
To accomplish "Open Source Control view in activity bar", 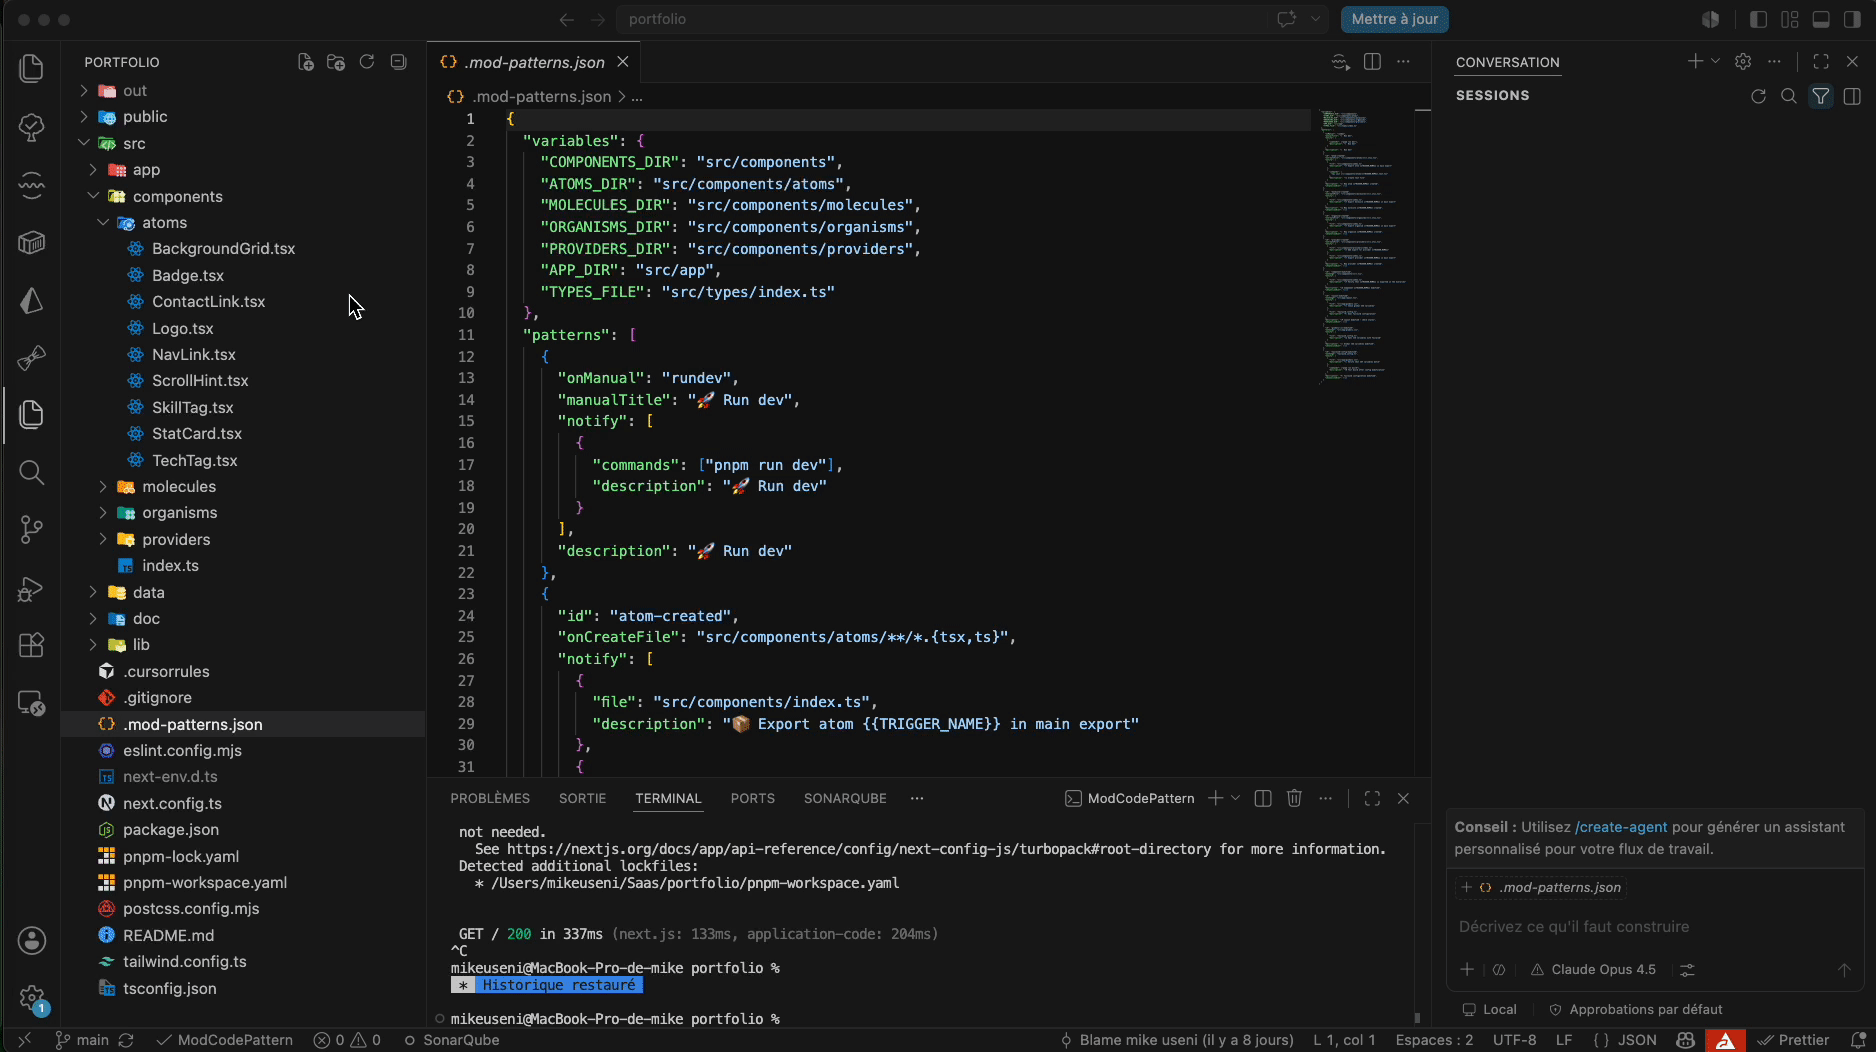I will pyautogui.click(x=32, y=529).
